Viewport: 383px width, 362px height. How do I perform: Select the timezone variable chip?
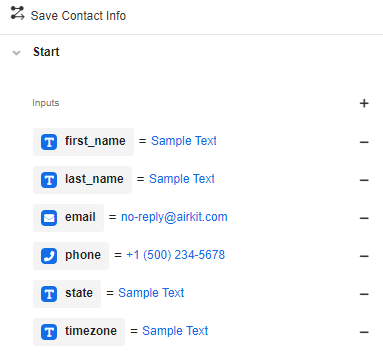coord(79,332)
